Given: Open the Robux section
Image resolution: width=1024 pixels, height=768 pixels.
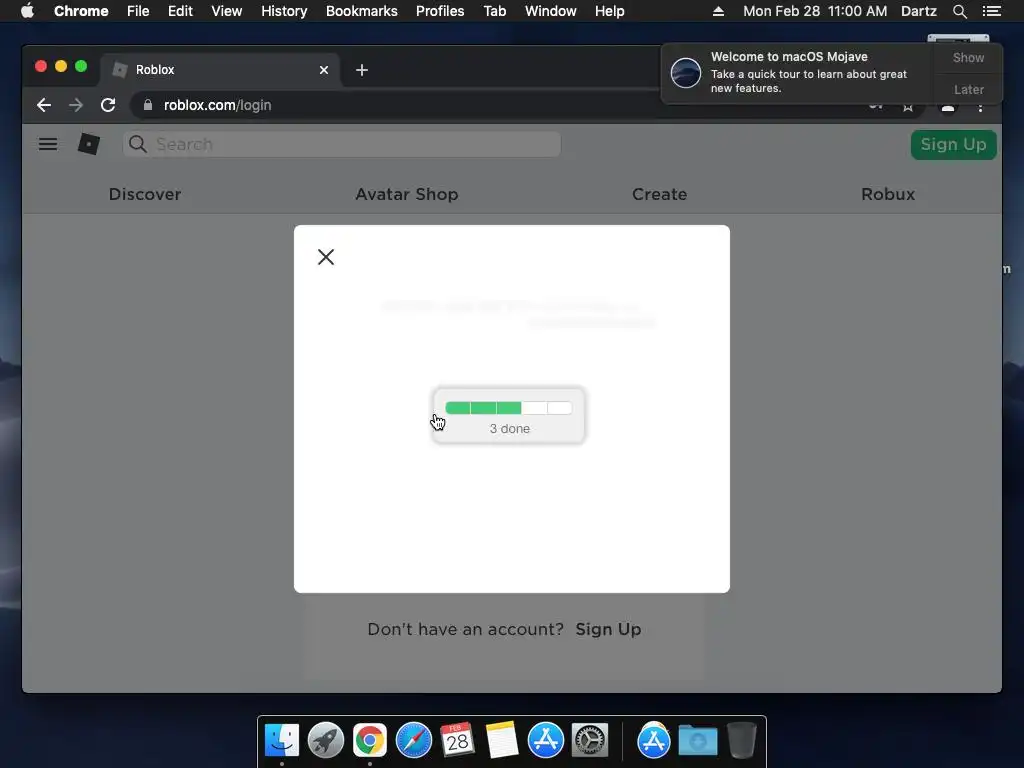Looking at the screenshot, I should pos(888,194).
